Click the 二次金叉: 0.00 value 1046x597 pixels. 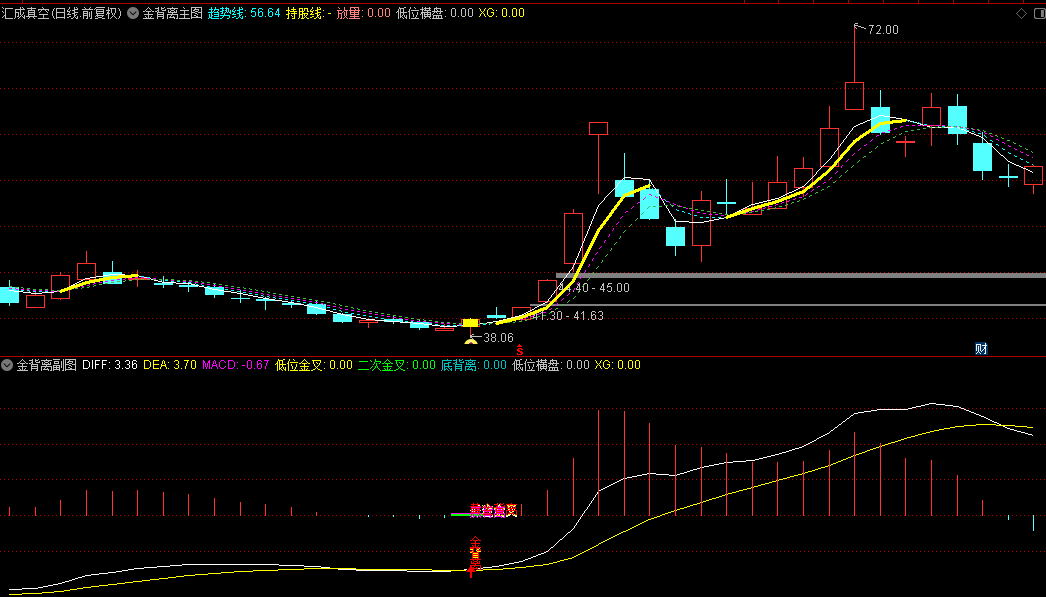click(396, 365)
